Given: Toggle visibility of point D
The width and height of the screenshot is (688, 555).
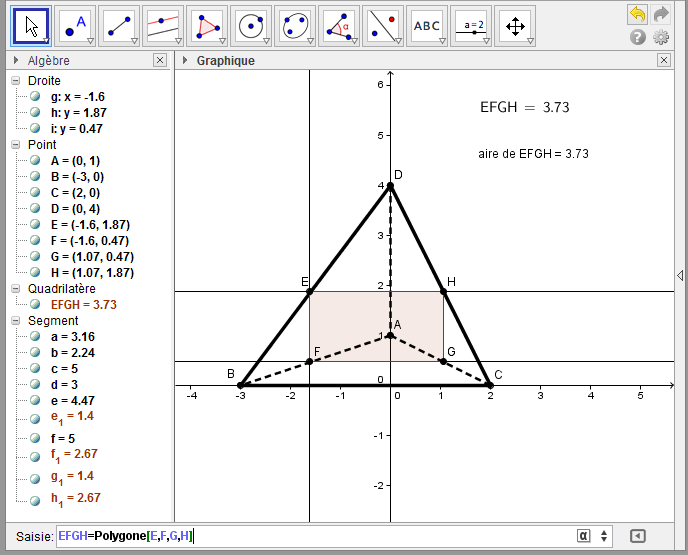Looking at the screenshot, I should tap(36, 209).
